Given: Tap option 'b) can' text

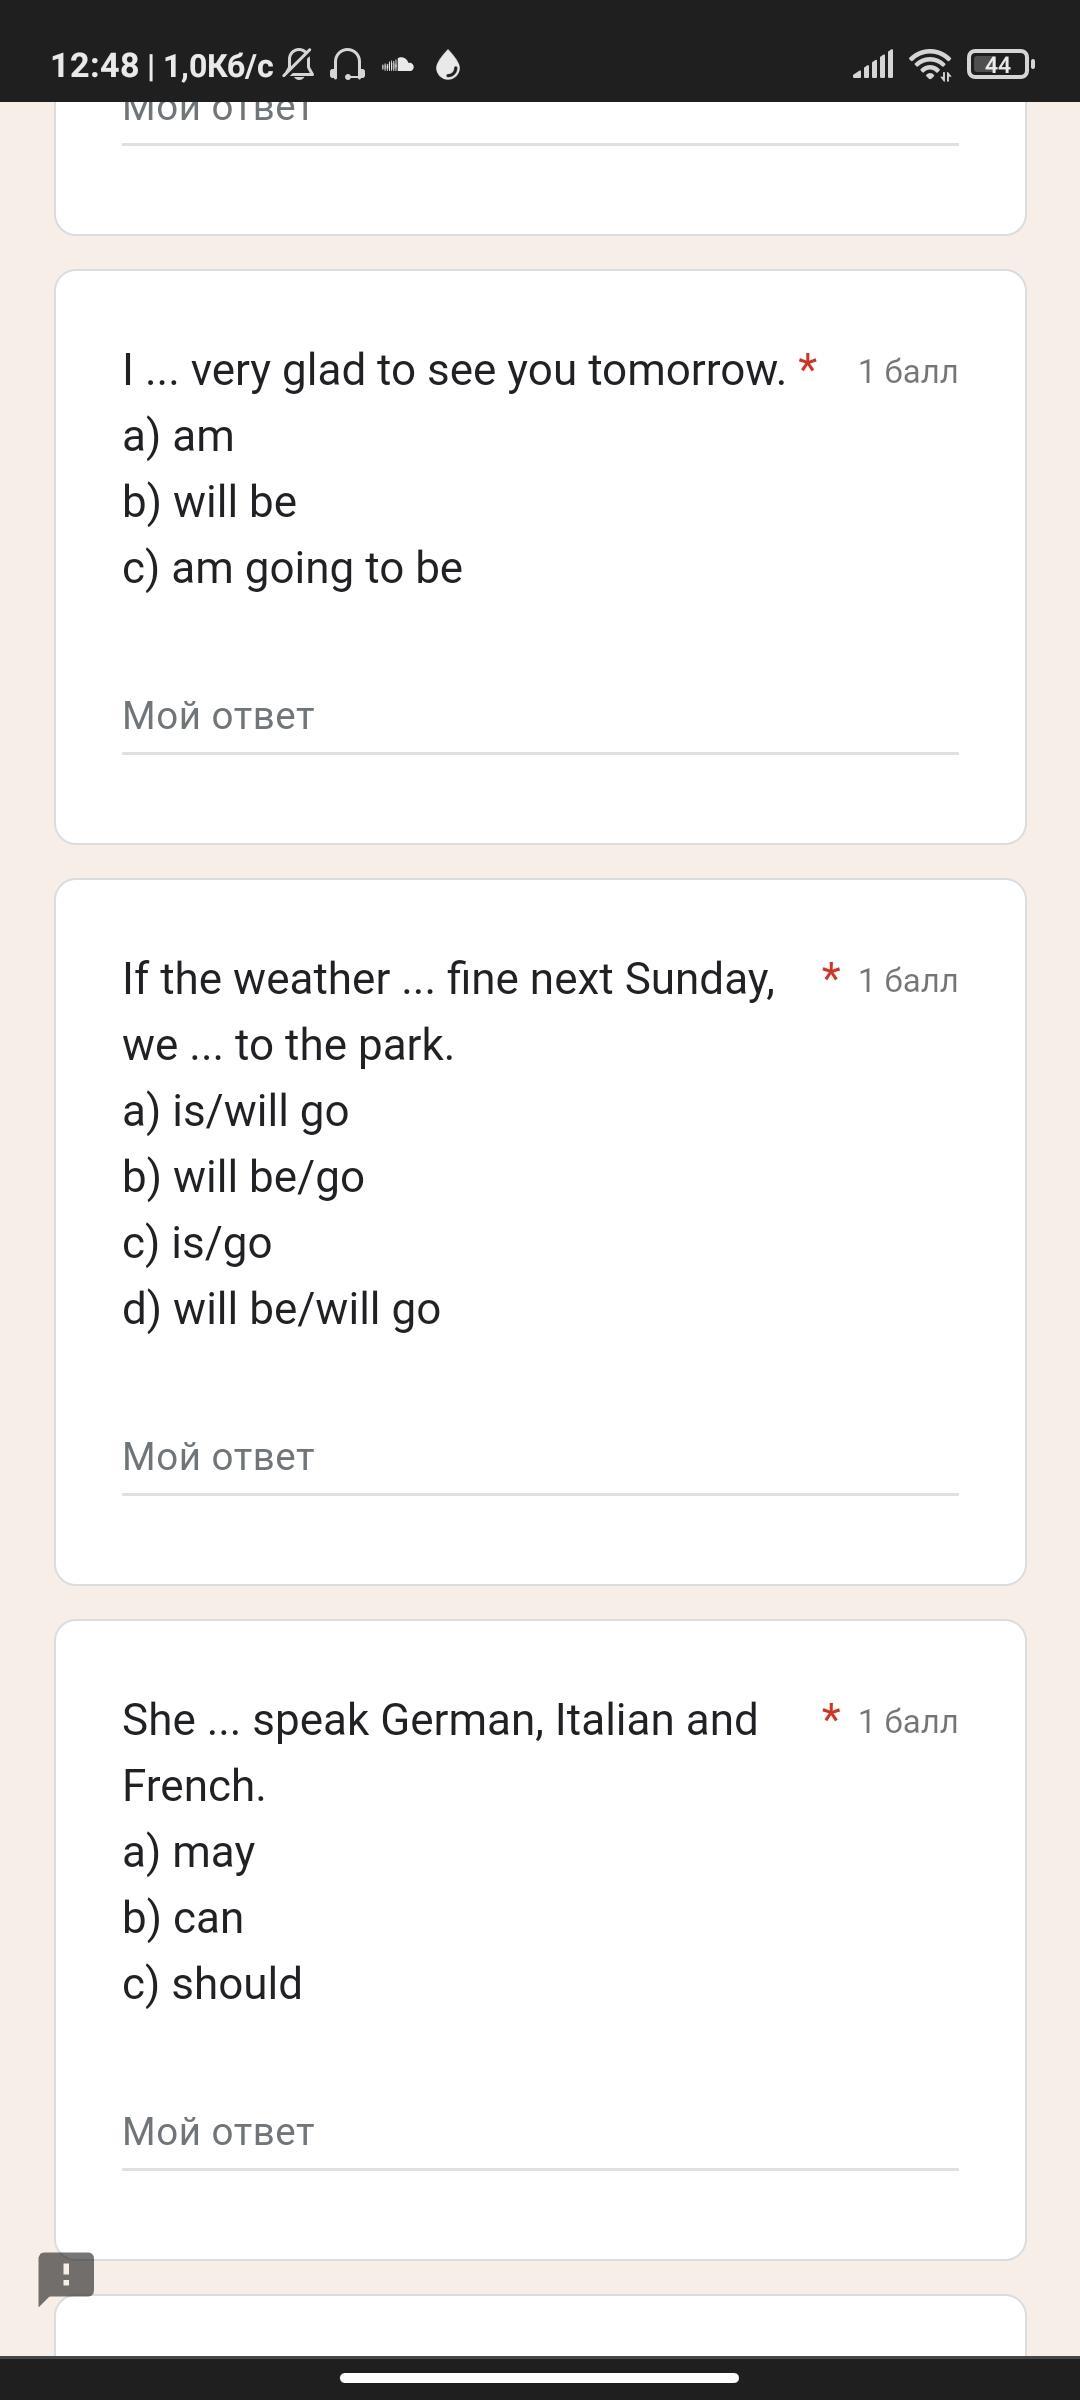Looking at the screenshot, I should pyautogui.click(x=183, y=1918).
